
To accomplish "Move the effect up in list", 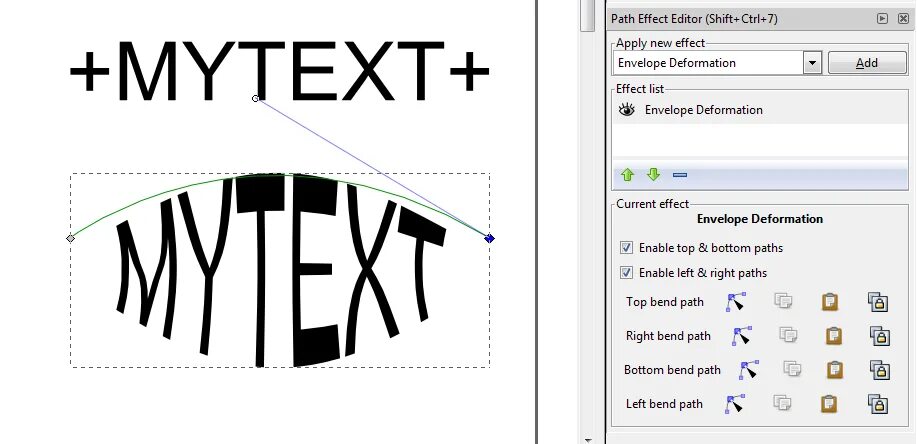I will pos(628,174).
